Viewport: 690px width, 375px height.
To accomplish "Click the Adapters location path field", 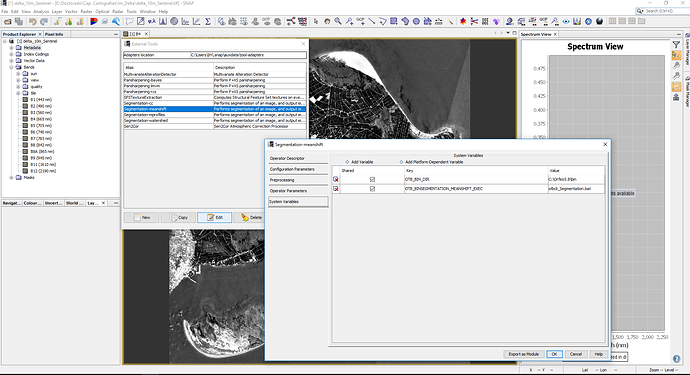I will [x=248, y=55].
